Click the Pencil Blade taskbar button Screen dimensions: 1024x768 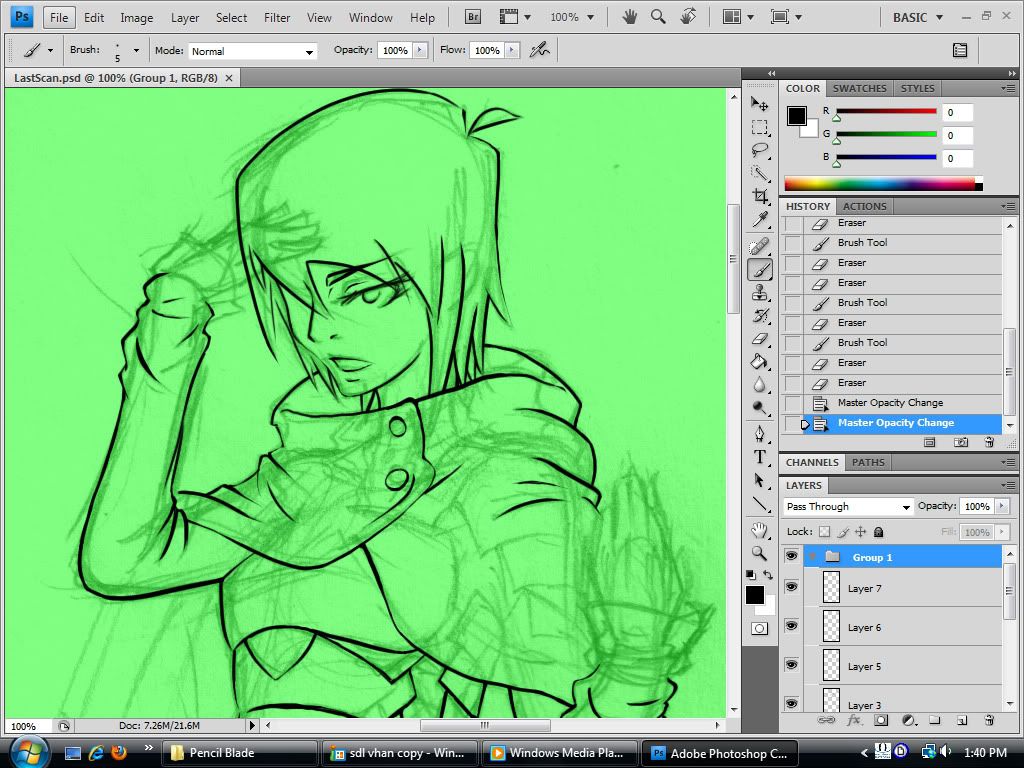tap(237, 753)
